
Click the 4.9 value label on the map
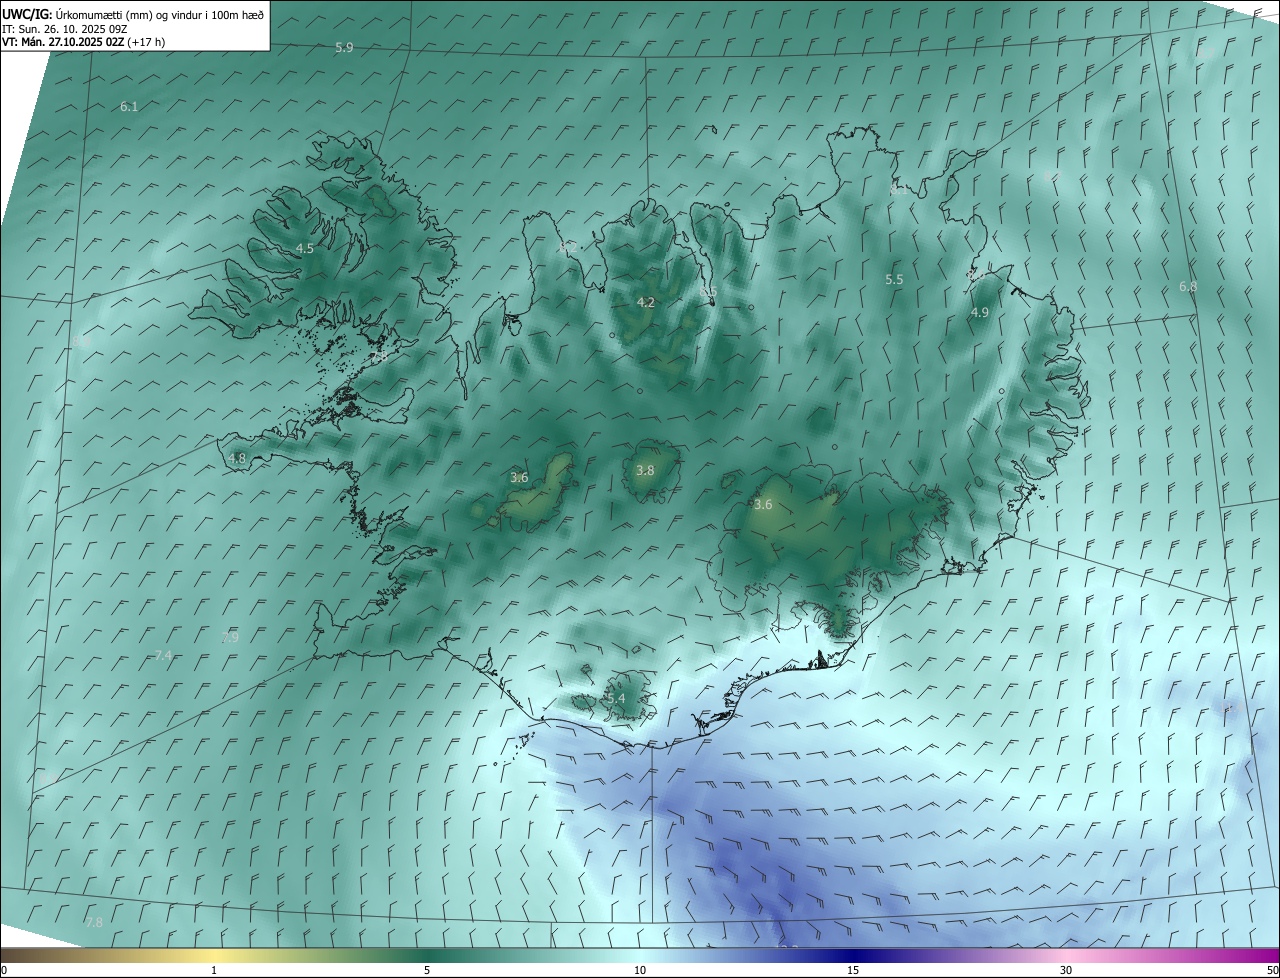[980, 313]
